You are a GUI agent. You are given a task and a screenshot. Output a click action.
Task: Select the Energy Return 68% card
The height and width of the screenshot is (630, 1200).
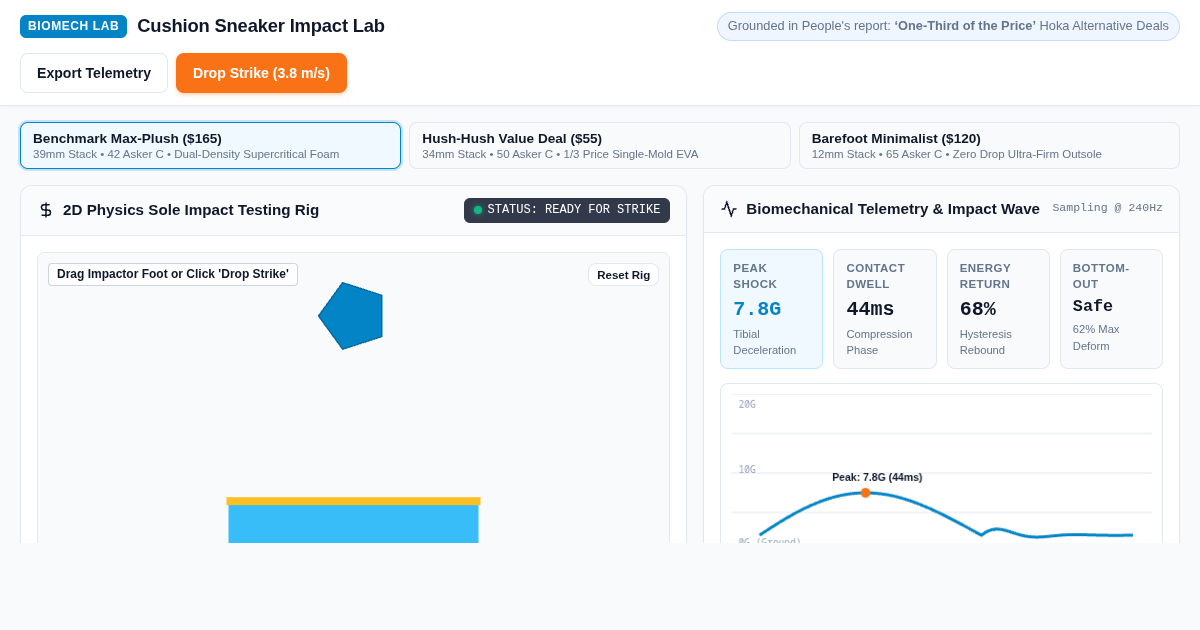click(998, 309)
